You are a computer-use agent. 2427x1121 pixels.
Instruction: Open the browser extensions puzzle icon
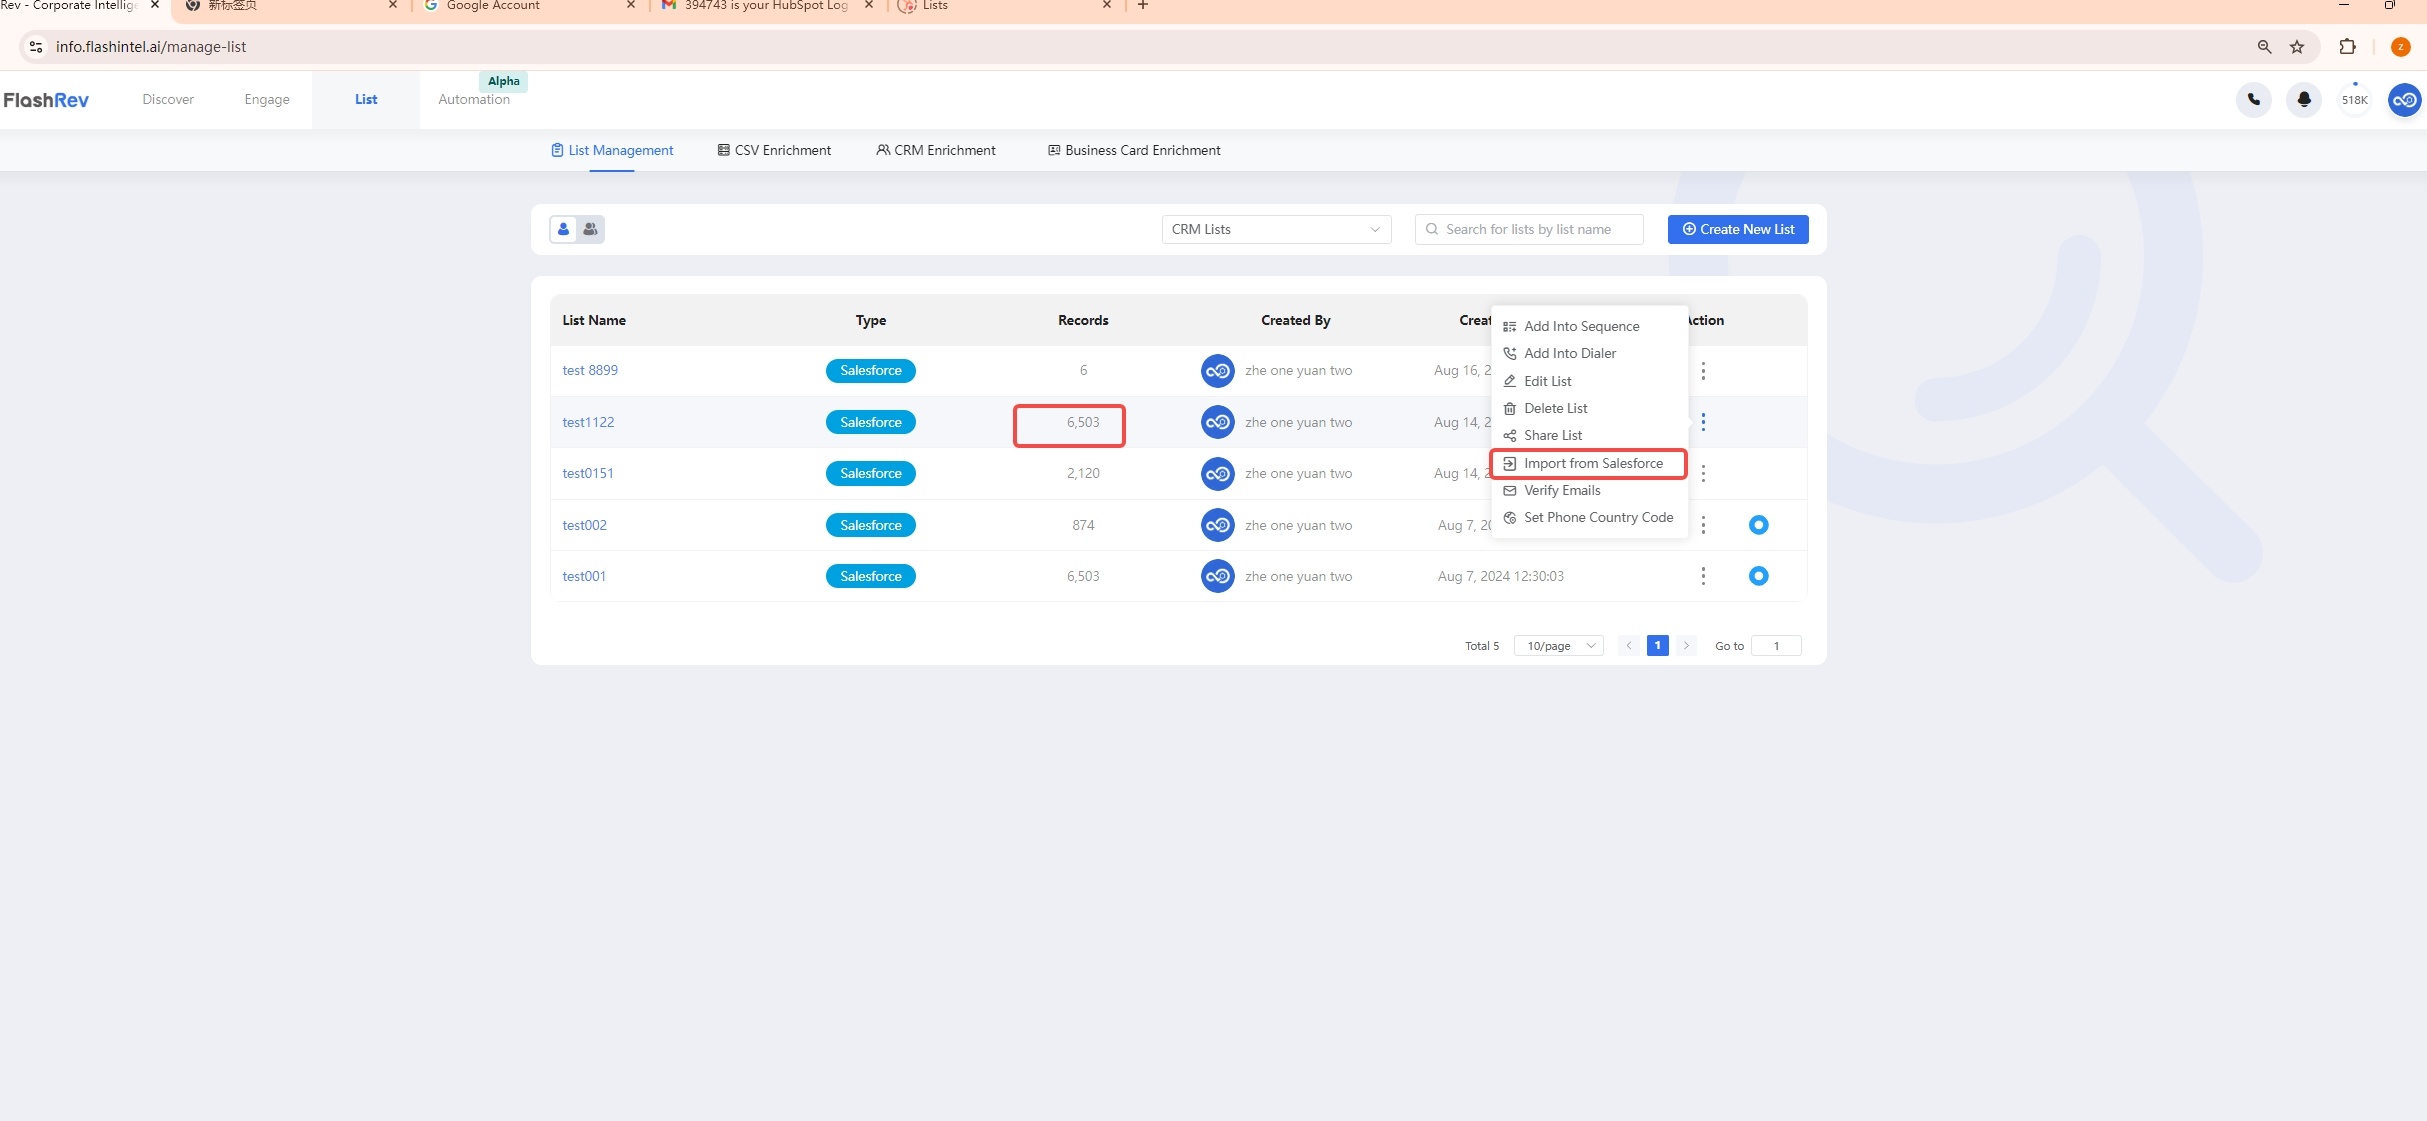pyautogui.click(x=2347, y=47)
